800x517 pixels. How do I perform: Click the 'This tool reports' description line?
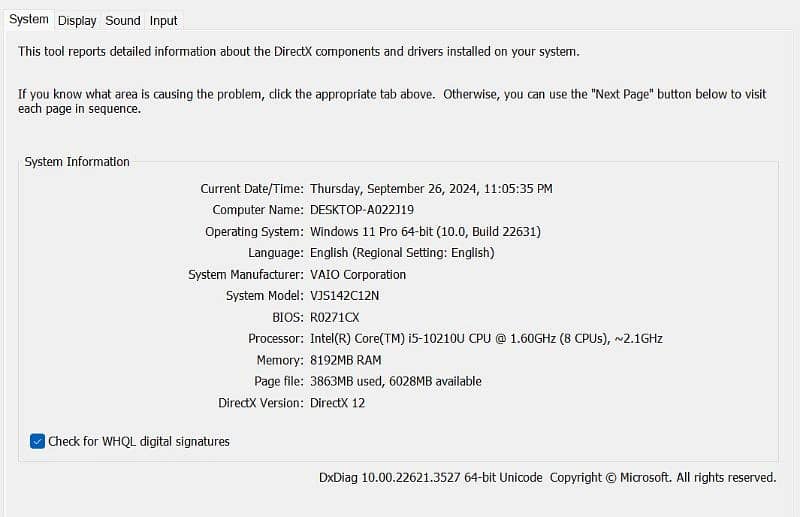click(298, 51)
